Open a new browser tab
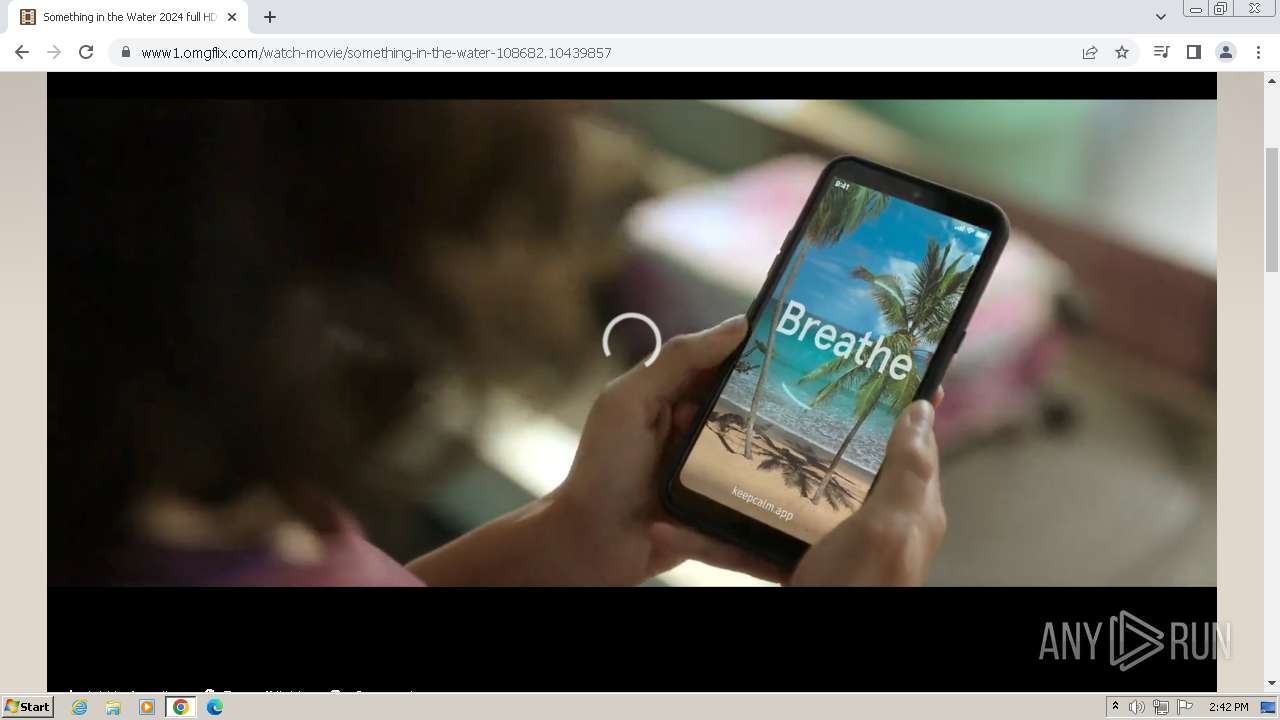Screen dimensions: 1280x720 click(x=270, y=17)
